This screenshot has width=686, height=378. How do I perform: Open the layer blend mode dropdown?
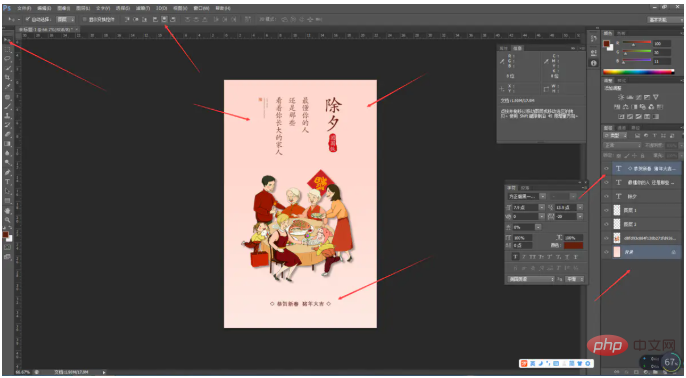click(623, 145)
